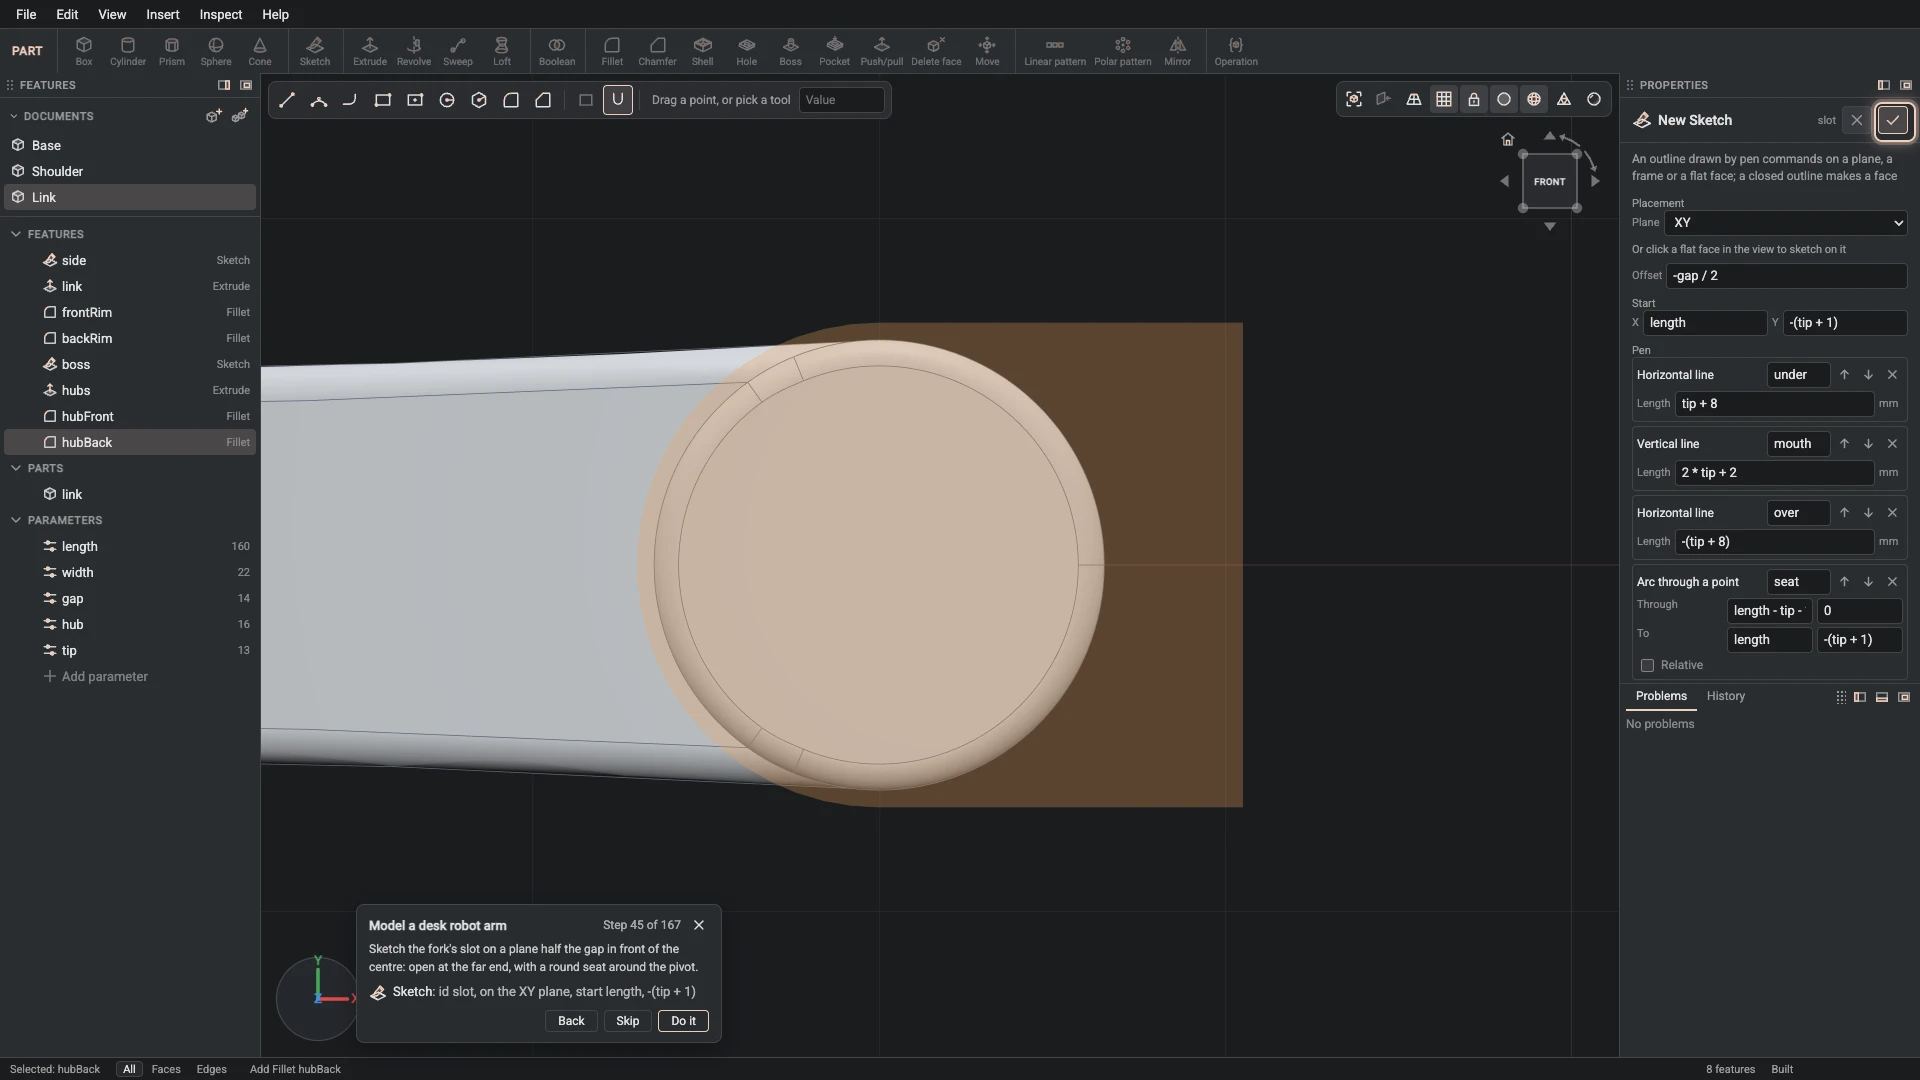Collapse the FEATURES tree section
Image resolution: width=1920 pixels, height=1080 pixels.
click(16, 234)
